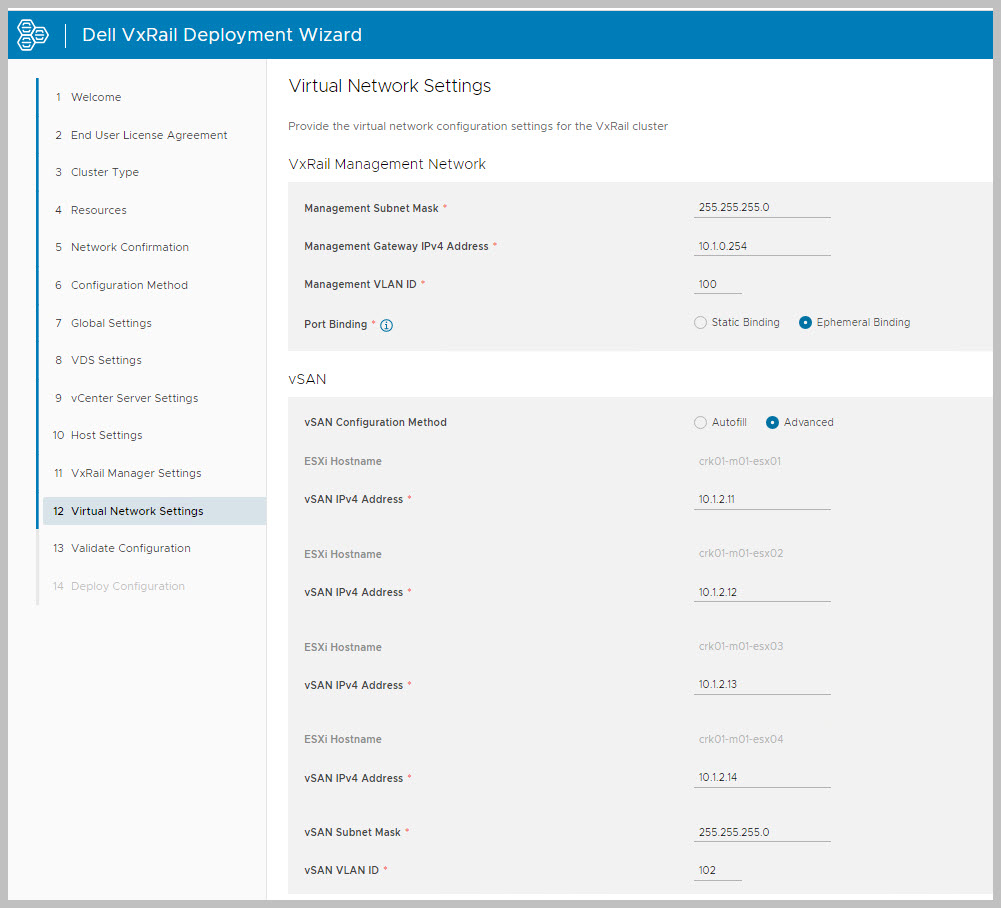Open End User License Agreement step
This screenshot has width=1001, height=908.
coord(149,135)
